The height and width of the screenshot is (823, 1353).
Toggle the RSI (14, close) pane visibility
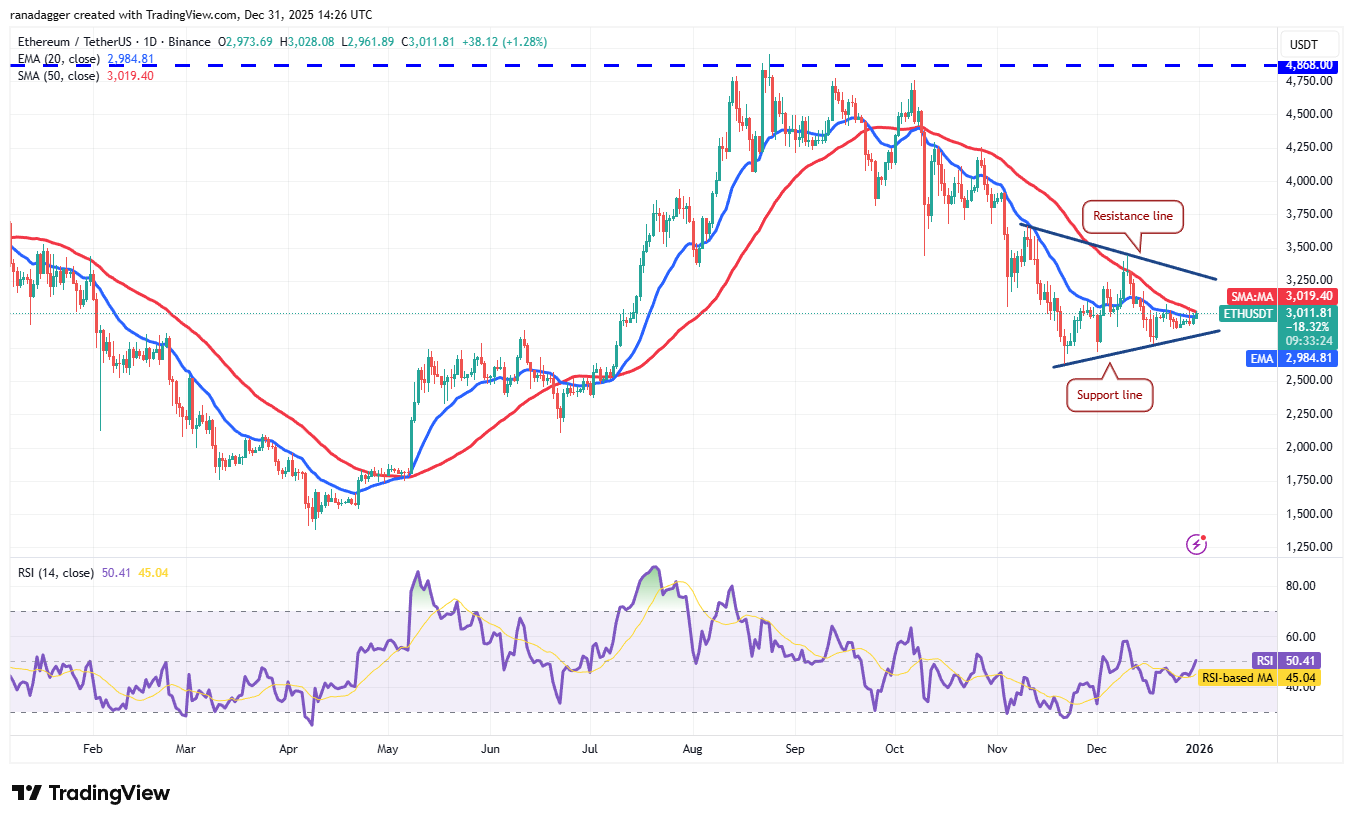[55, 572]
